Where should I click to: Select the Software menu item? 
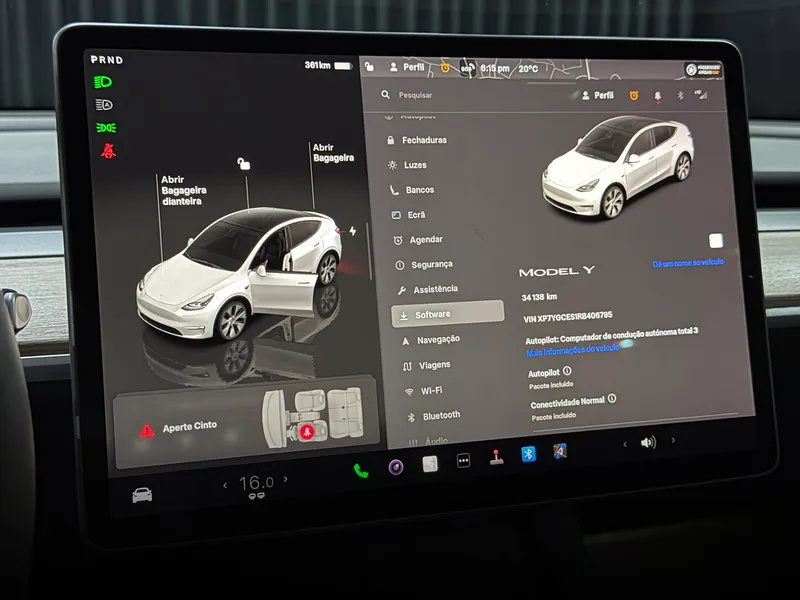point(448,314)
